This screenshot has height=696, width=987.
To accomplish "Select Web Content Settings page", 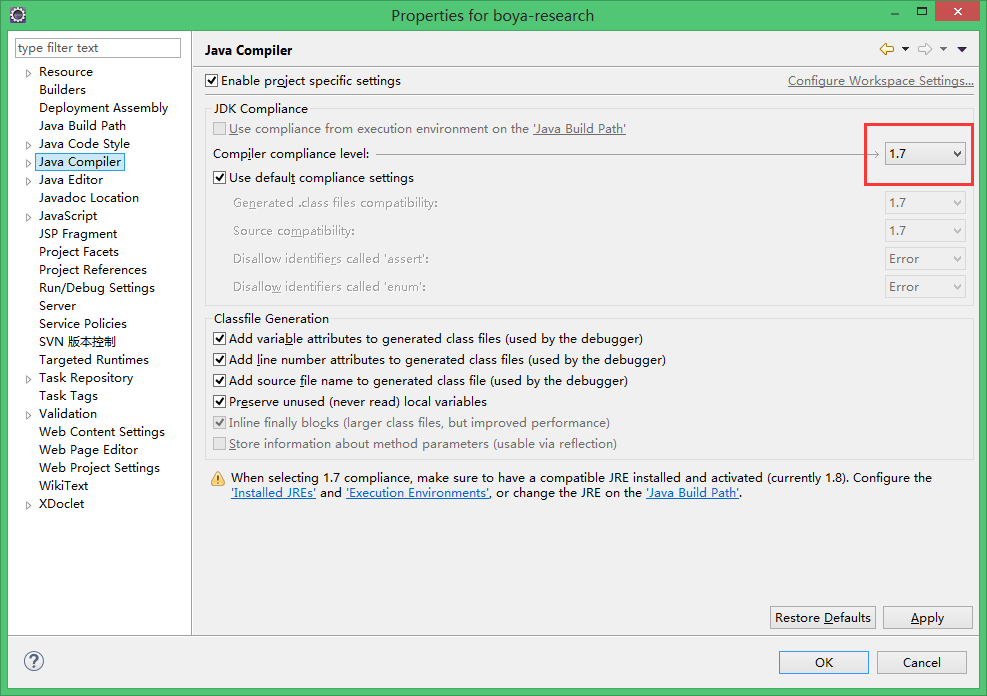I will 102,432.
